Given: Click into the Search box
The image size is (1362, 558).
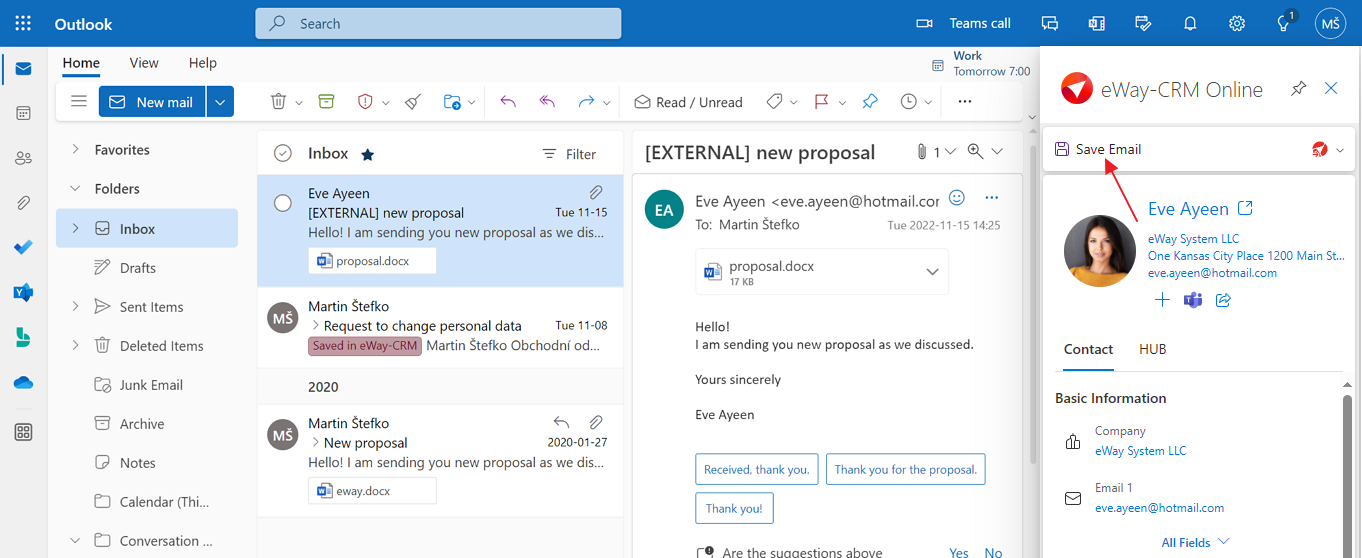Looking at the screenshot, I should (x=438, y=23).
